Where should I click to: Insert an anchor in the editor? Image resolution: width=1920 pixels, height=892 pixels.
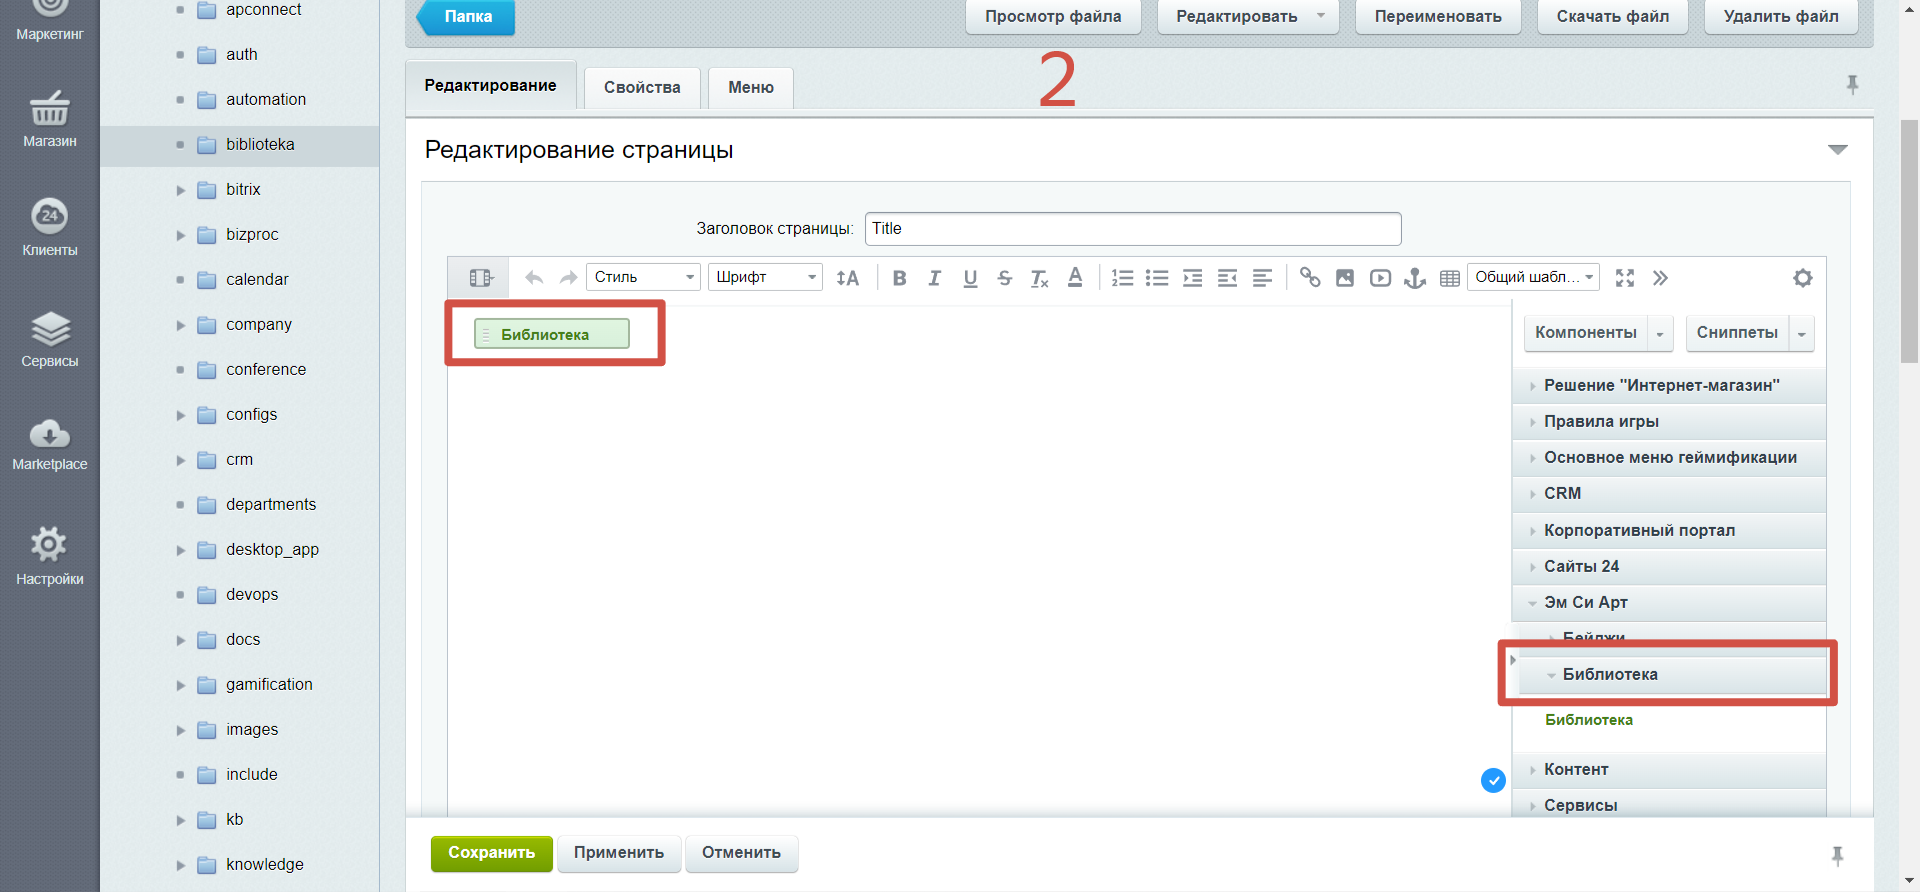click(x=1414, y=278)
